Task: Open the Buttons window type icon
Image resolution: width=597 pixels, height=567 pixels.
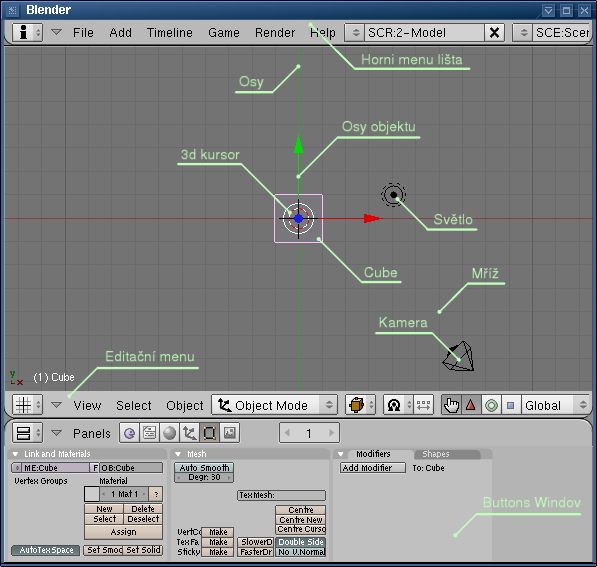Action: click(27, 433)
